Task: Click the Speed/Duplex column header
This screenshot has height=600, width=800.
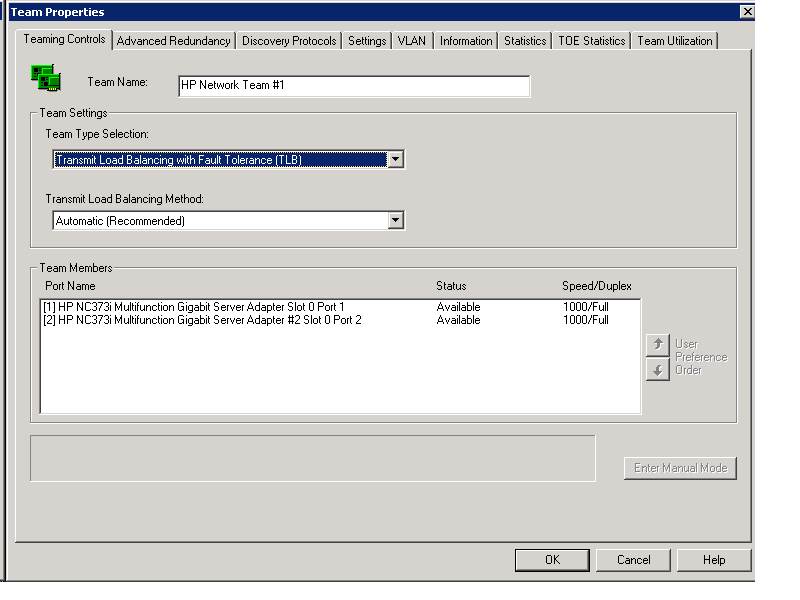Action: point(596,286)
